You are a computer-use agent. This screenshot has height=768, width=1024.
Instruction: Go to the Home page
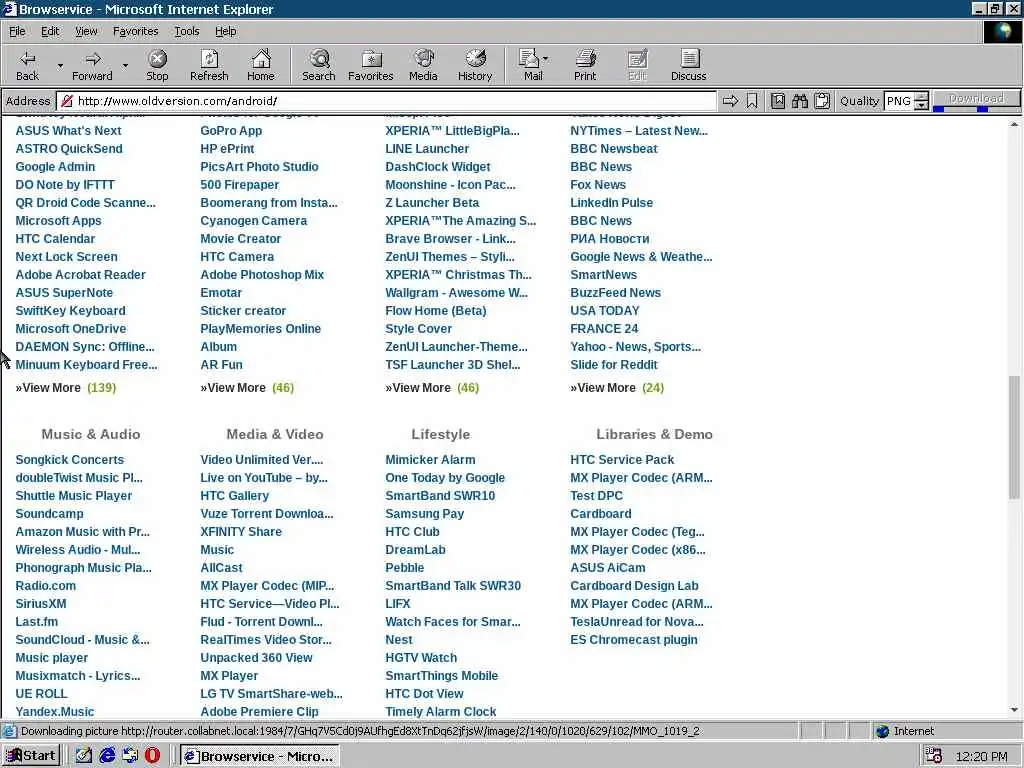point(261,65)
